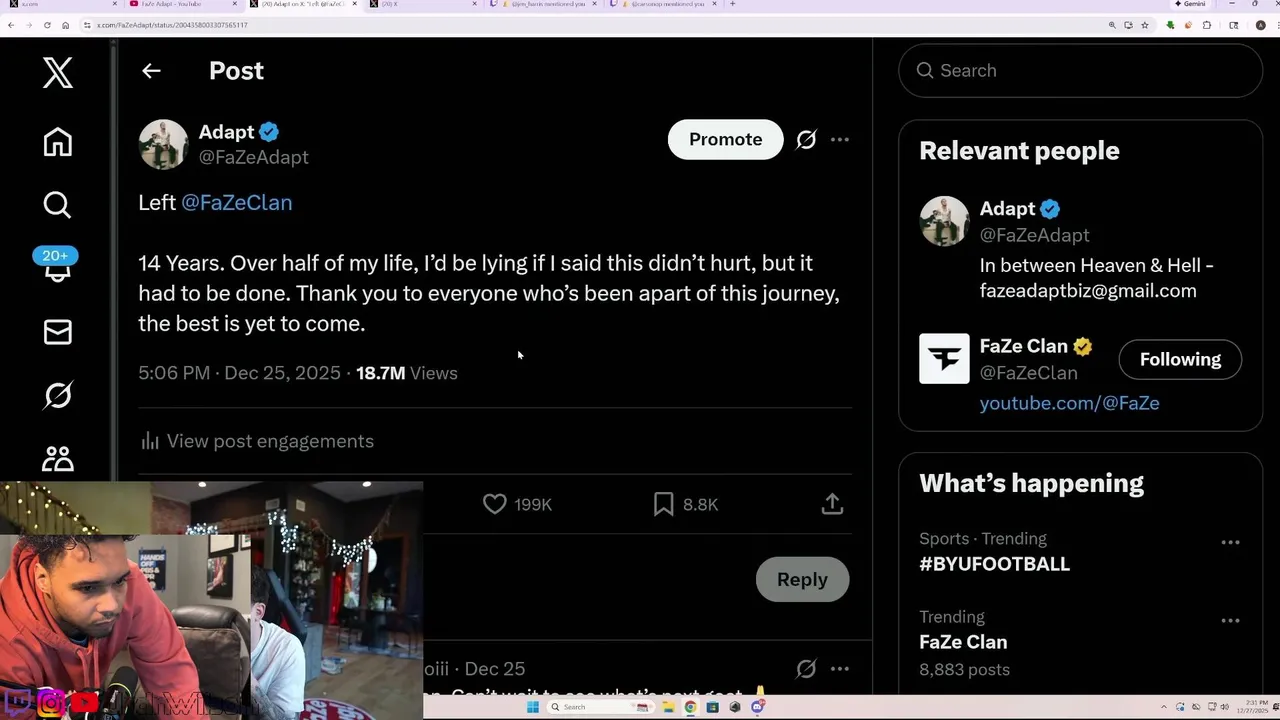
Task: Open more options menu on Adapt's post
Action: [840, 140]
